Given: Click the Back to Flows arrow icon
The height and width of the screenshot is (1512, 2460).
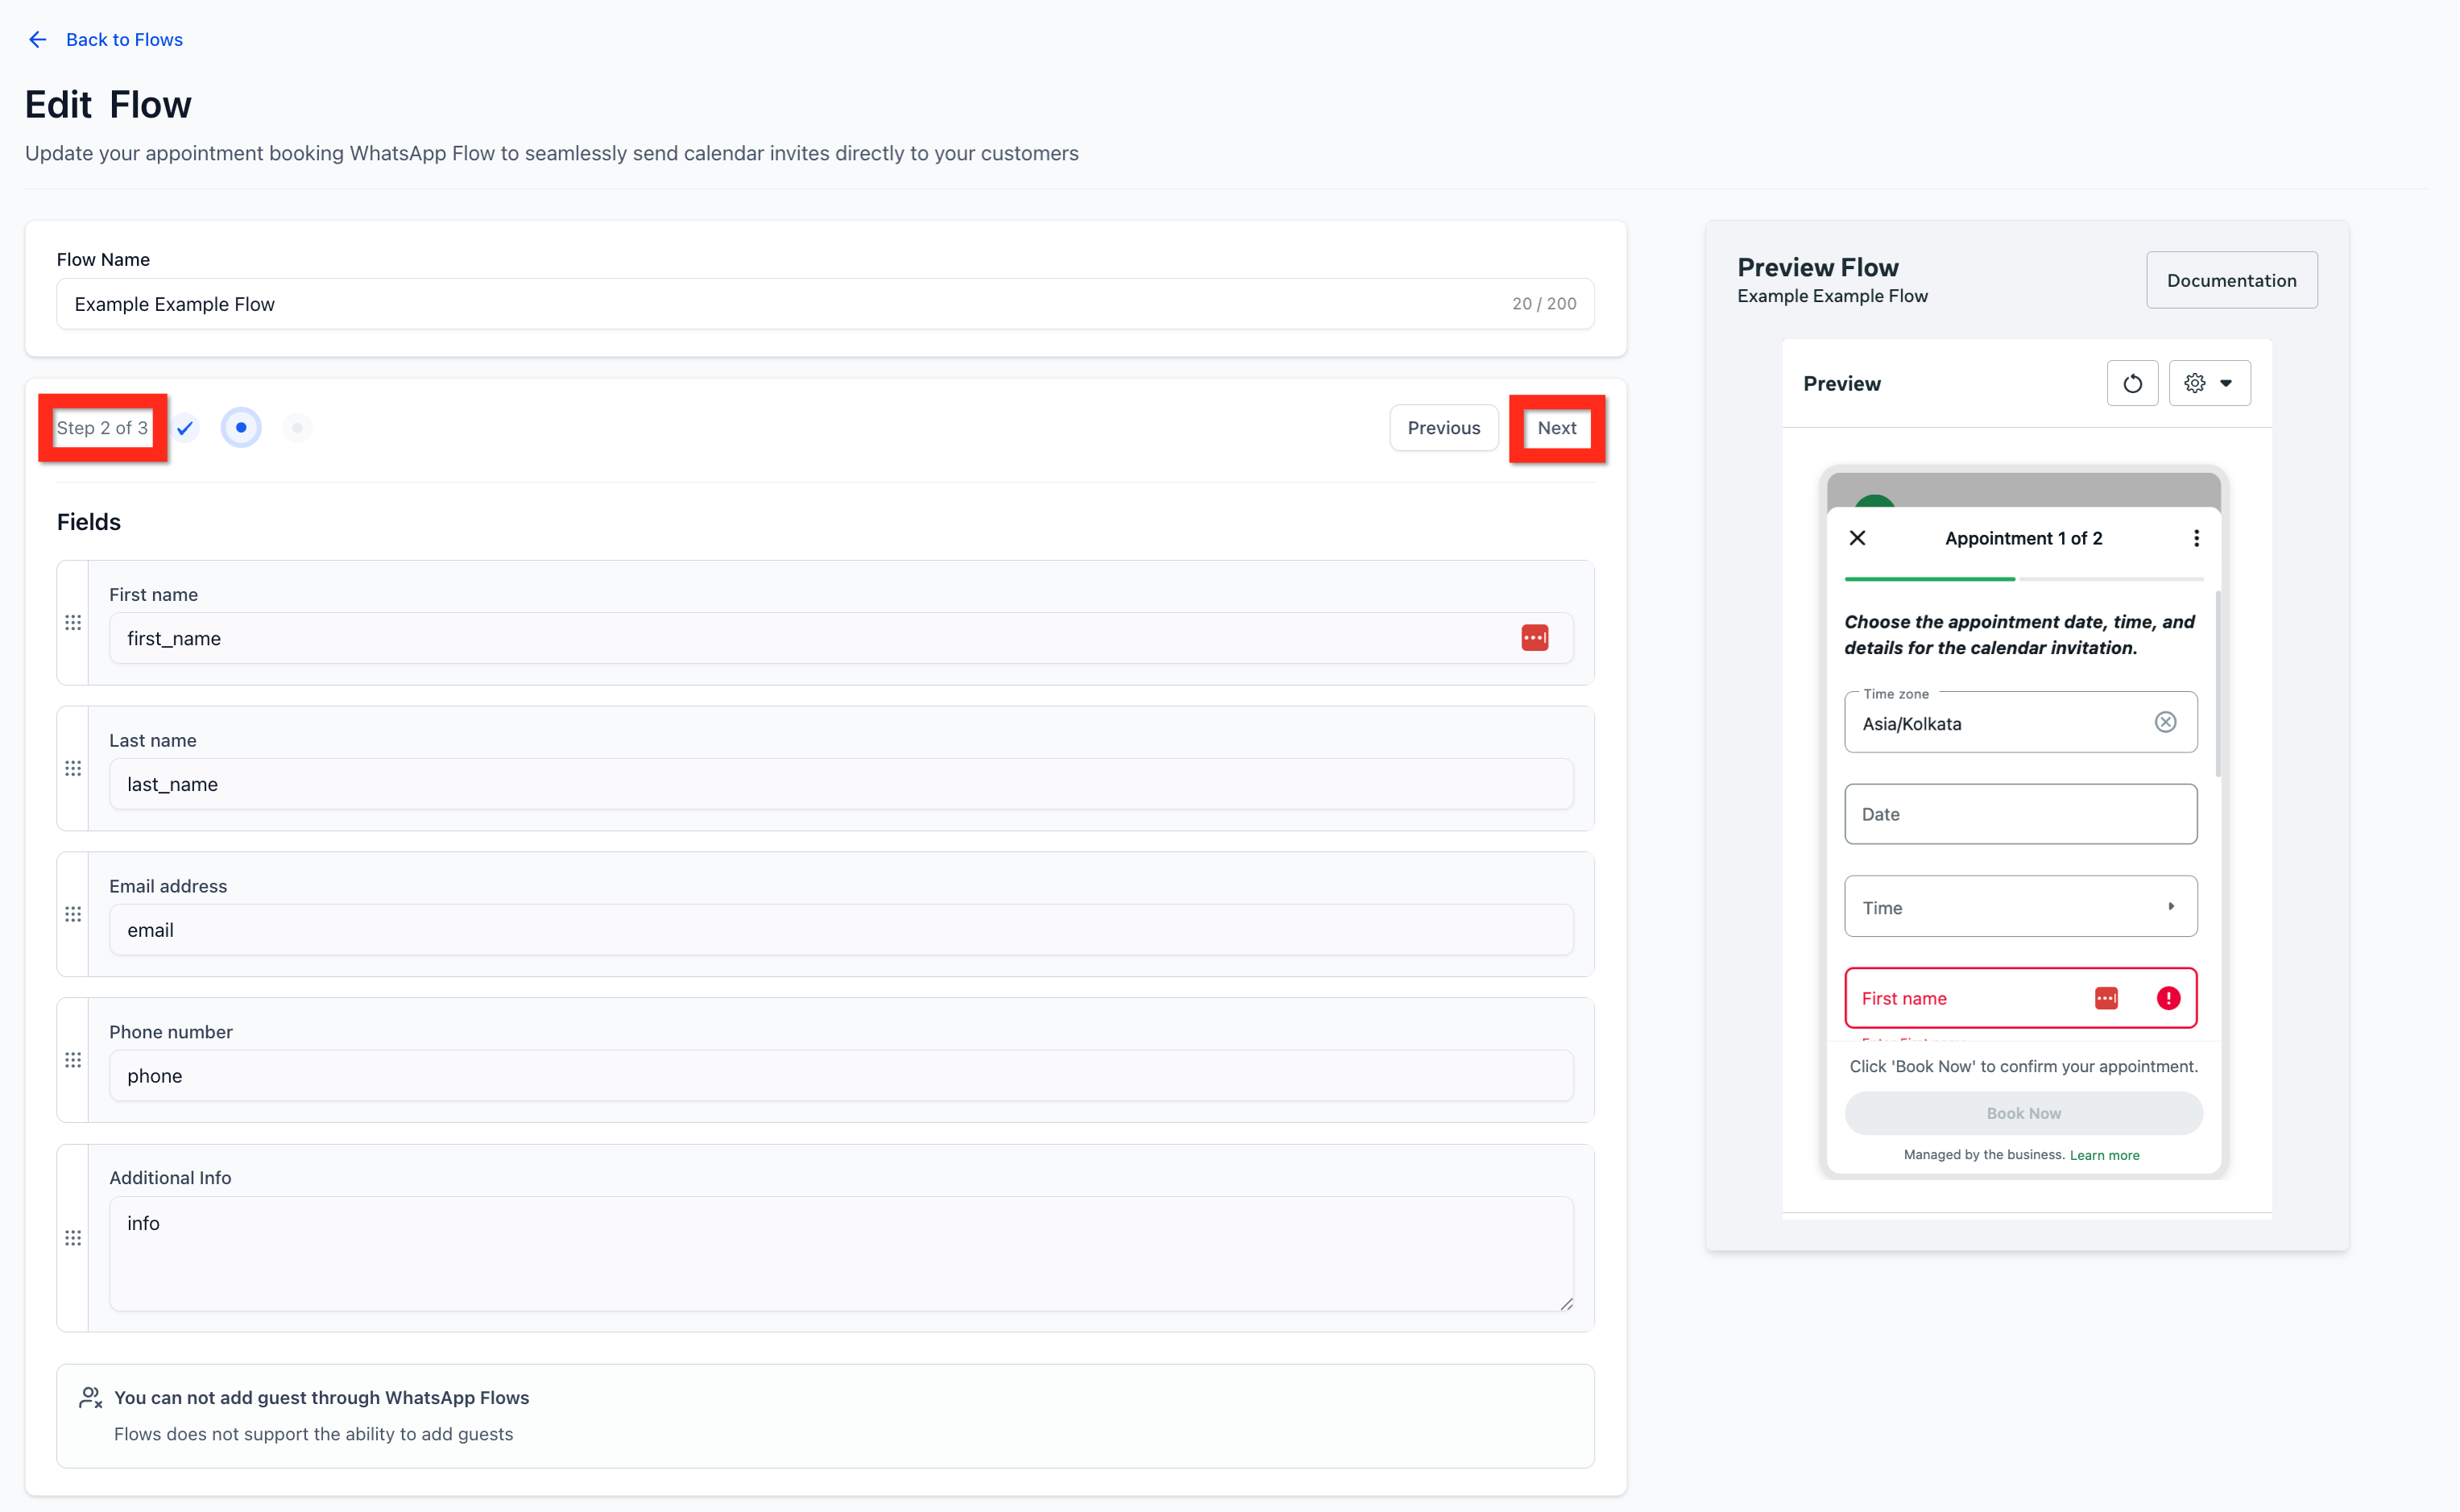Looking at the screenshot, I should 38,40.
